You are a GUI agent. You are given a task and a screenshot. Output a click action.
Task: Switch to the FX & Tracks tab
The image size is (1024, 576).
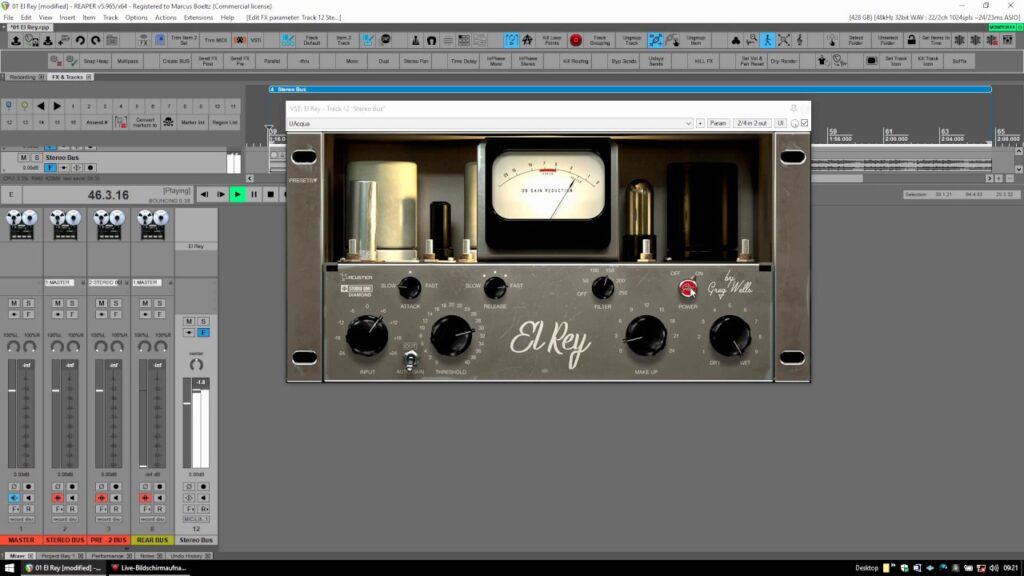pos(67,77)
